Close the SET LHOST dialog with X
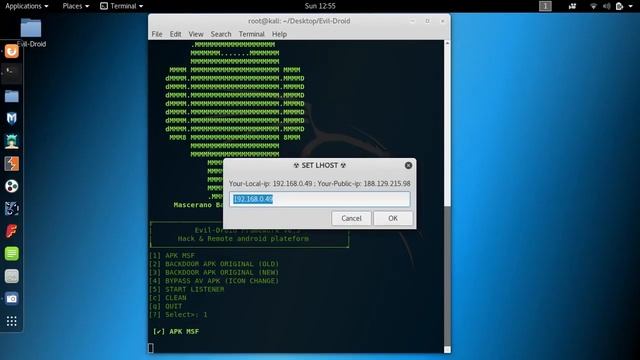640x360 pixels. 408,165
